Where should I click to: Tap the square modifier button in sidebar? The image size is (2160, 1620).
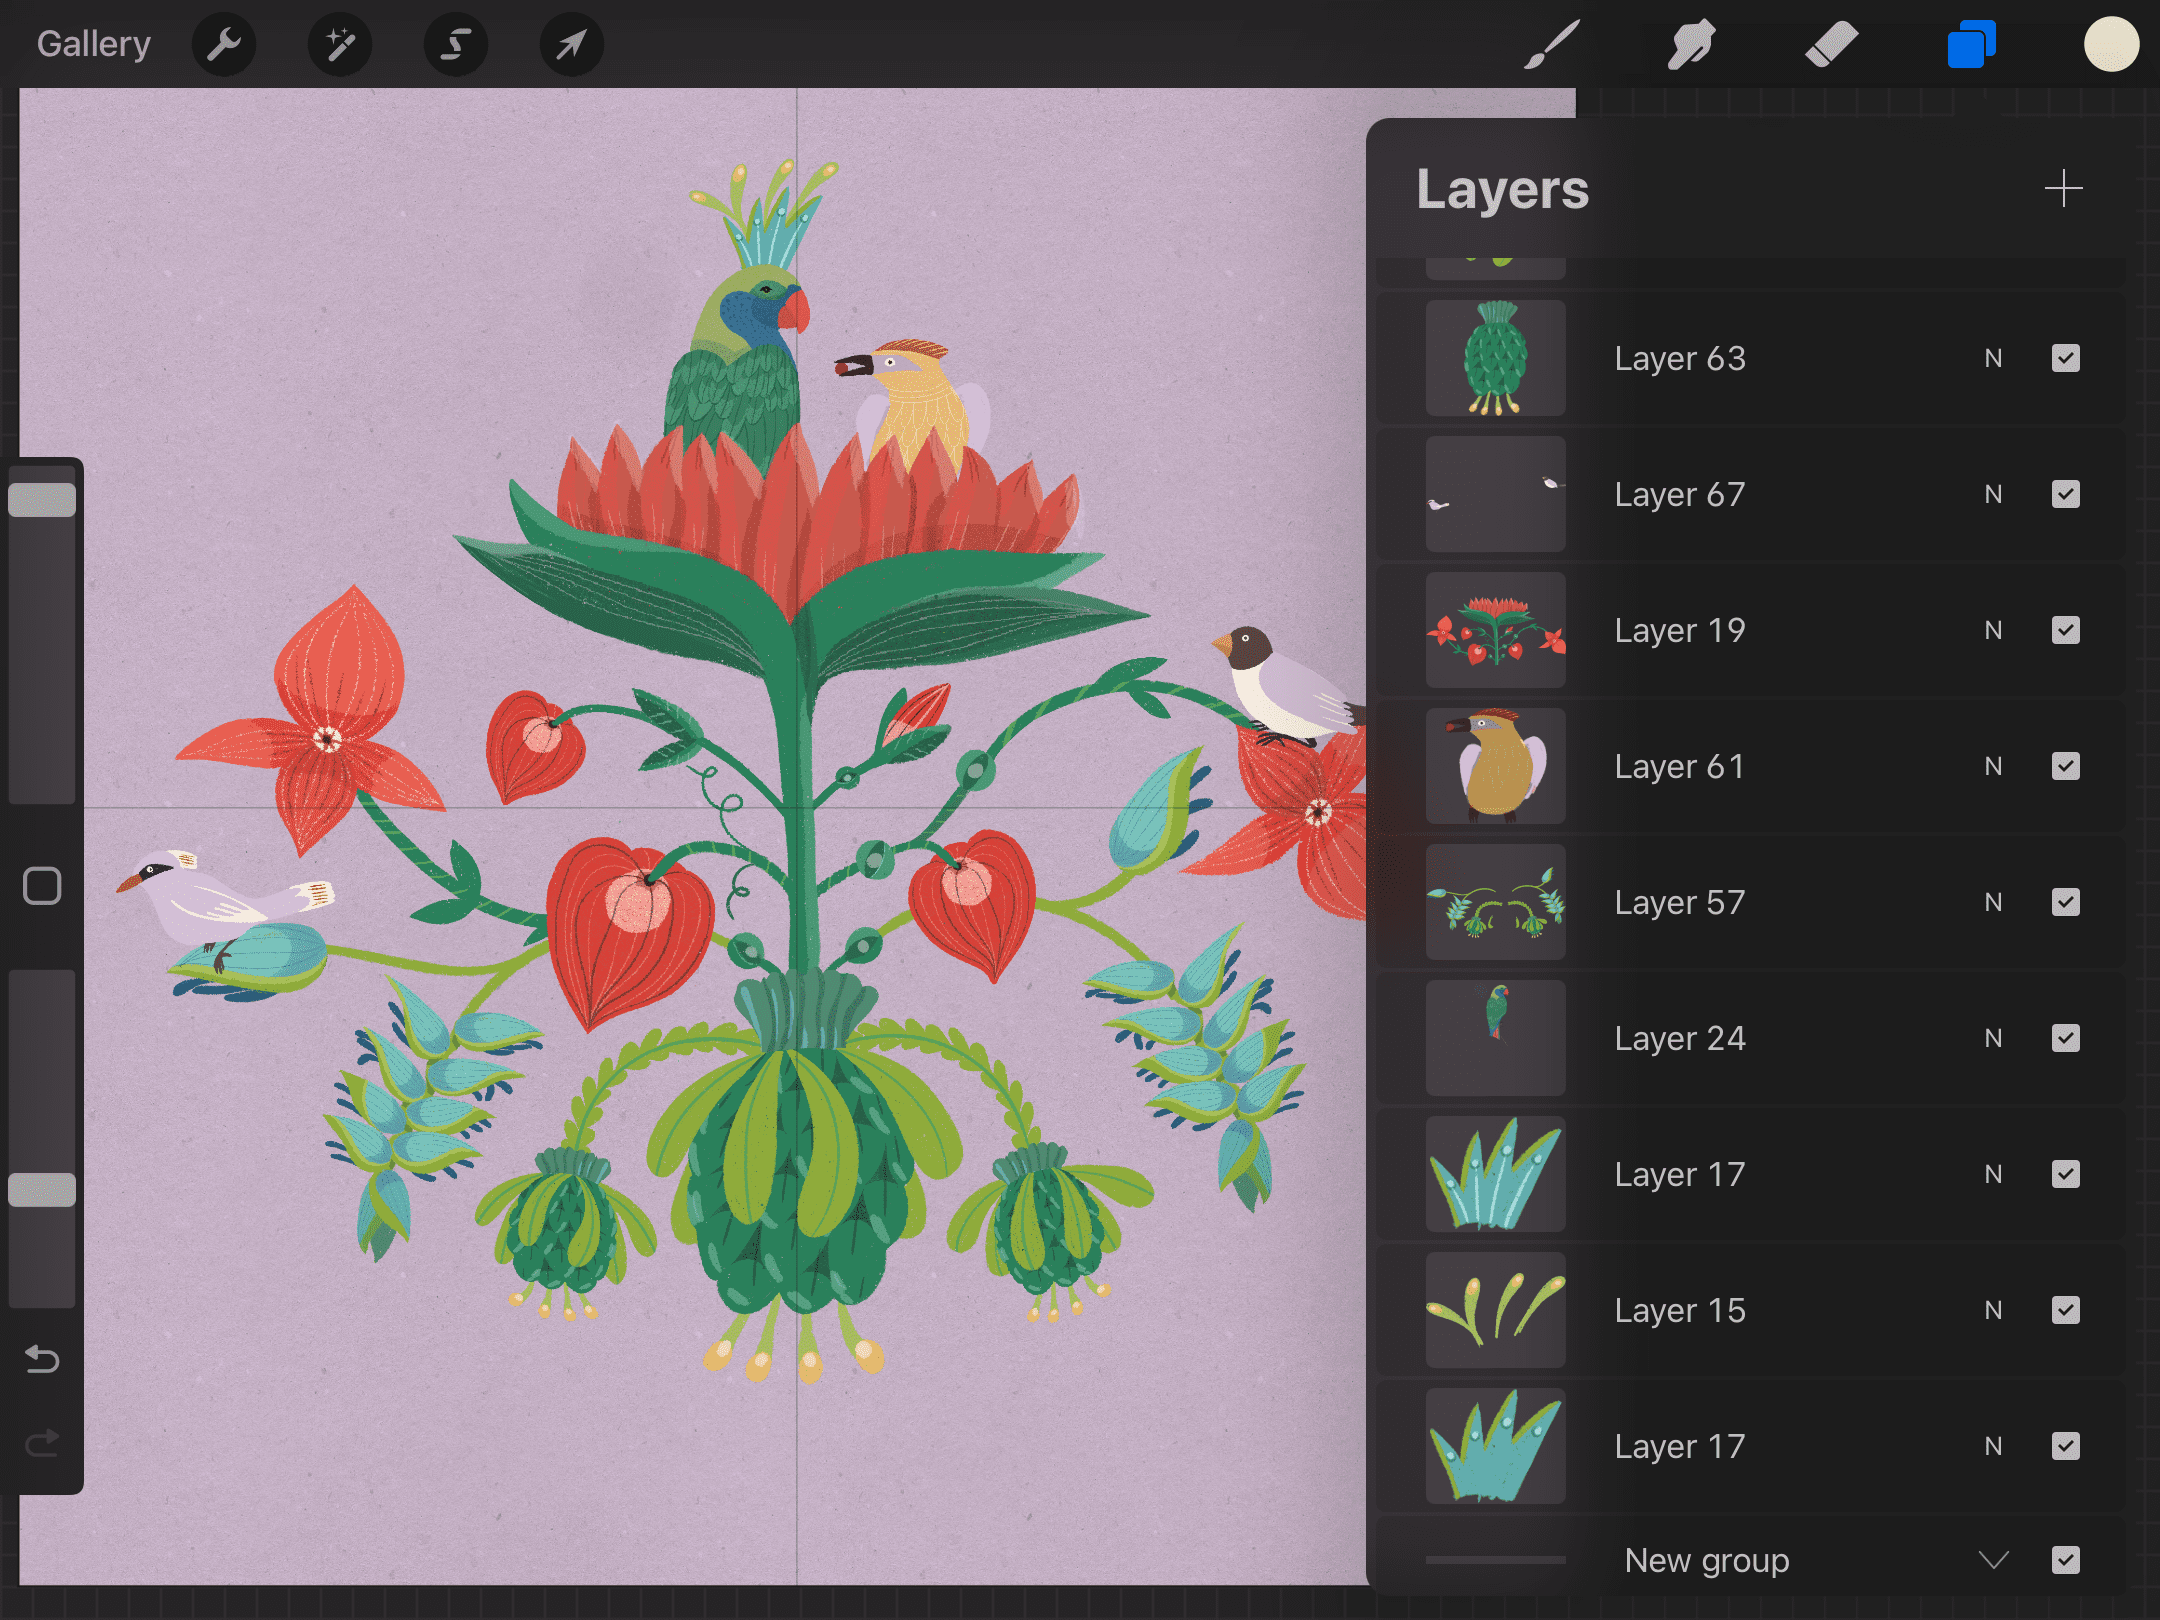42,886
